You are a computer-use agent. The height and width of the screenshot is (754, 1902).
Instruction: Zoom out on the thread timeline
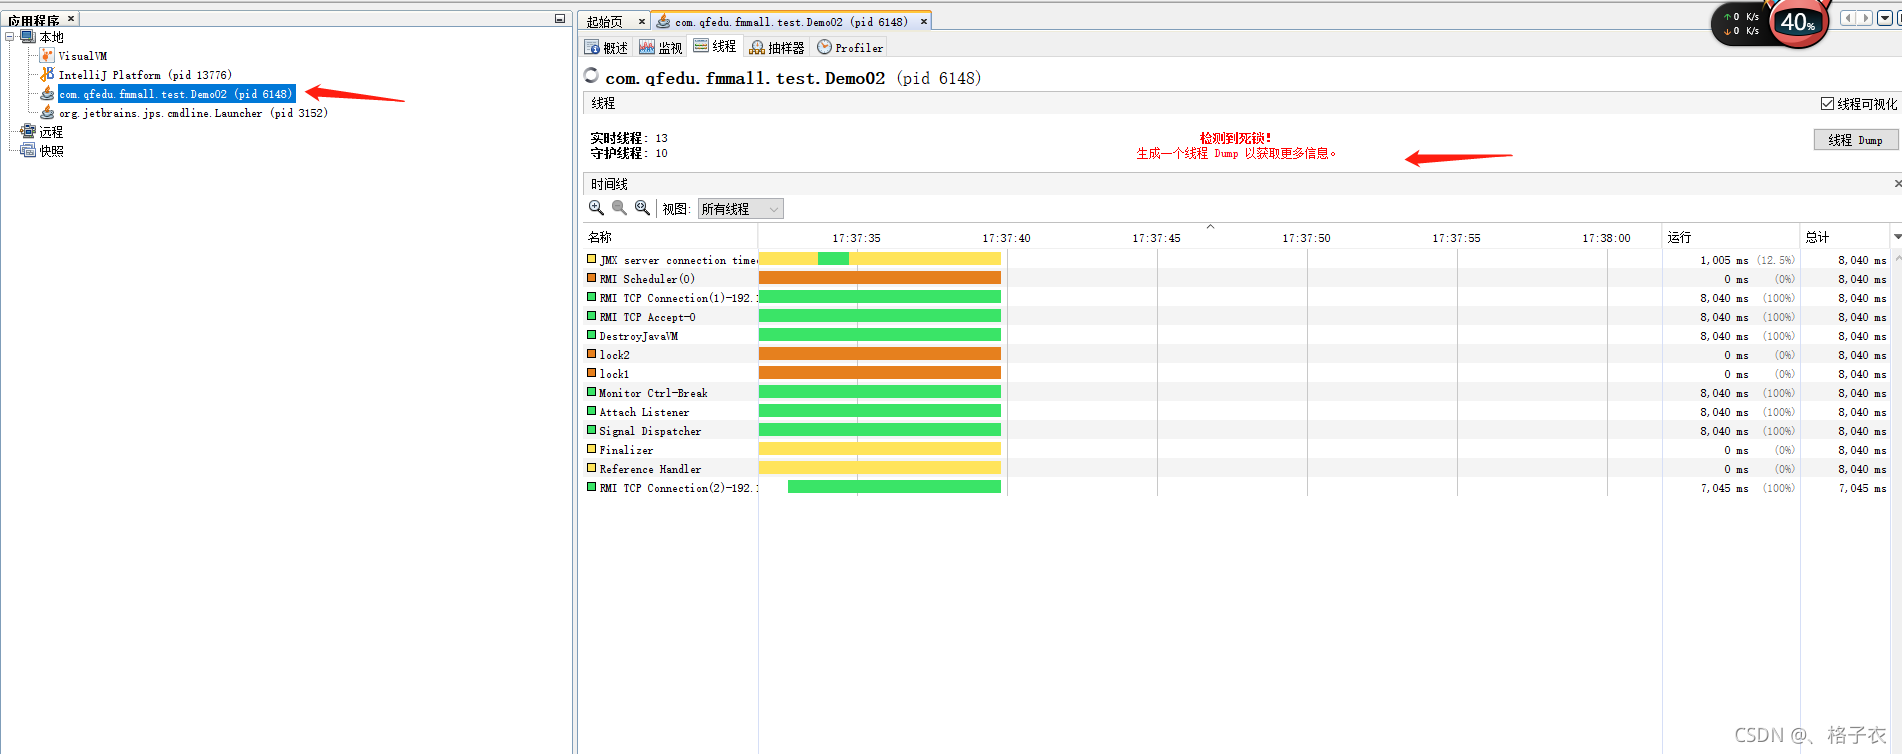tap(619, 208)
